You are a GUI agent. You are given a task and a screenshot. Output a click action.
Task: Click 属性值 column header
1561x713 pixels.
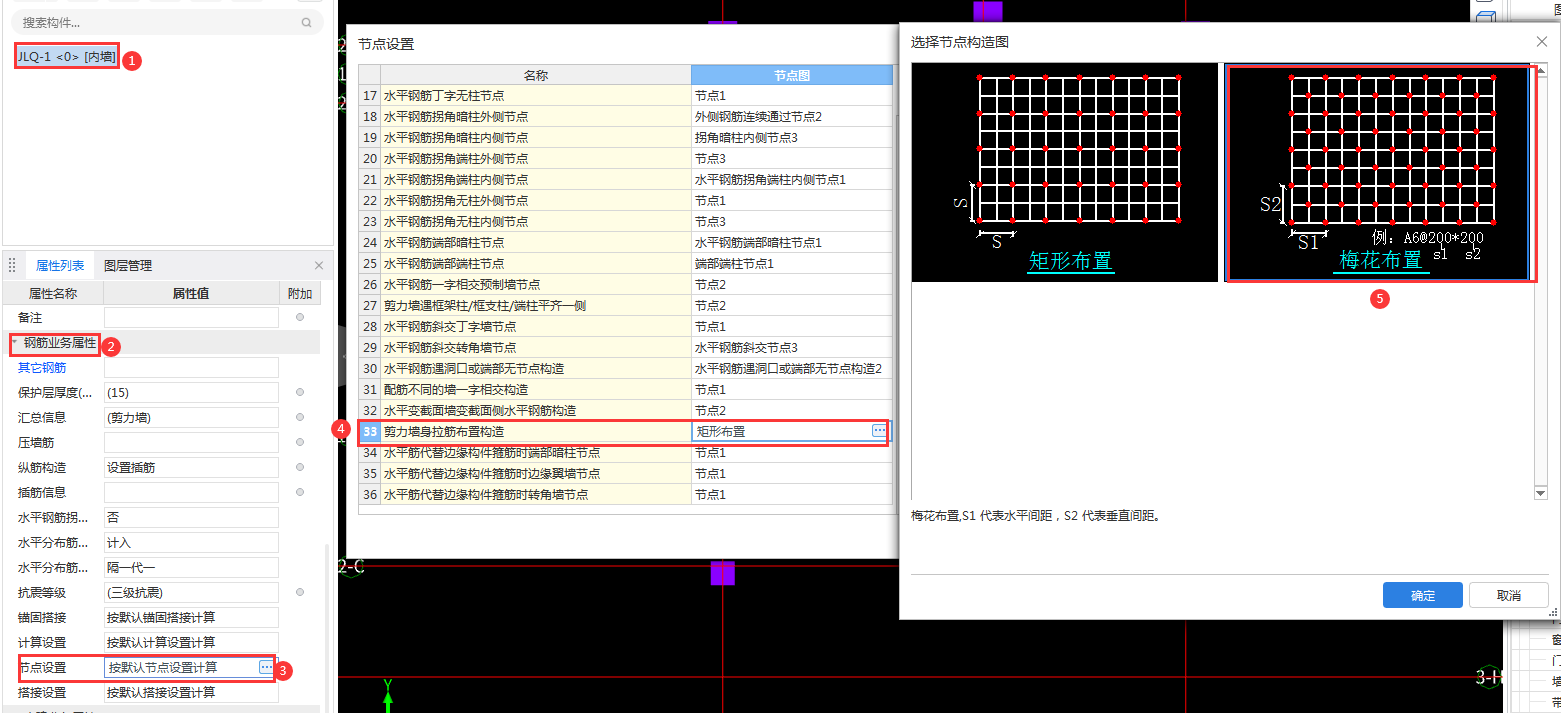[191, 294]
